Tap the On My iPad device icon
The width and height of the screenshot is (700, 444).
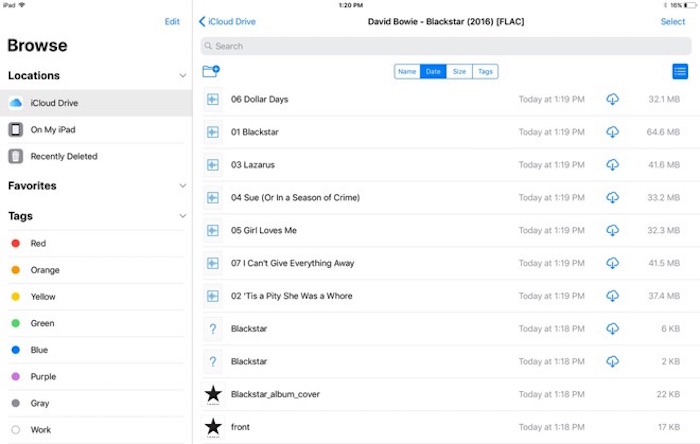click(x=16, y=129)
